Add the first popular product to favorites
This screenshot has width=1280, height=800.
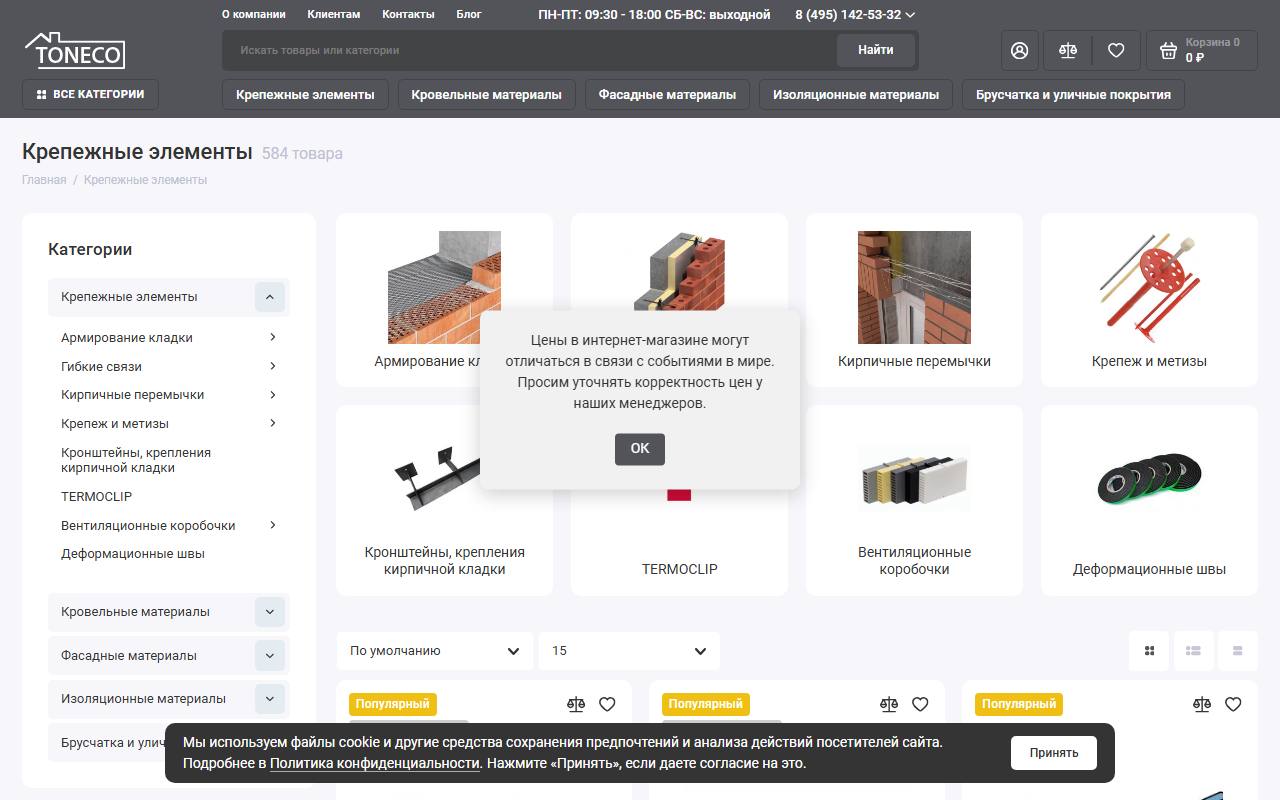click(607, 704)
